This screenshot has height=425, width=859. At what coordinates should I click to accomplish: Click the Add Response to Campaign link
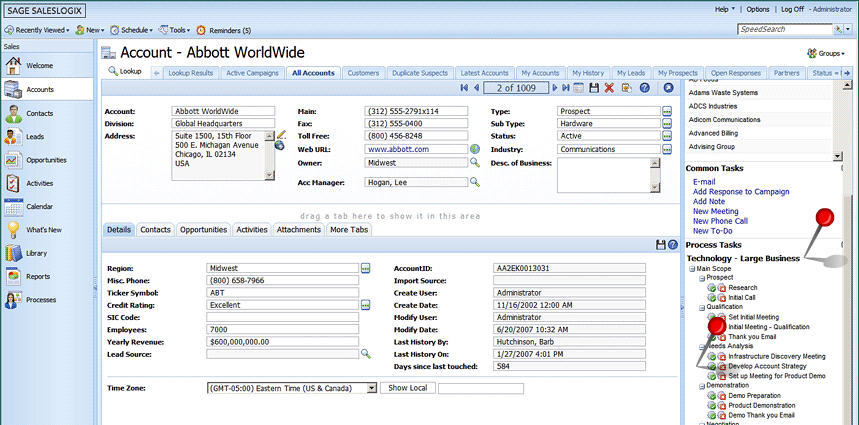[741, 192]
